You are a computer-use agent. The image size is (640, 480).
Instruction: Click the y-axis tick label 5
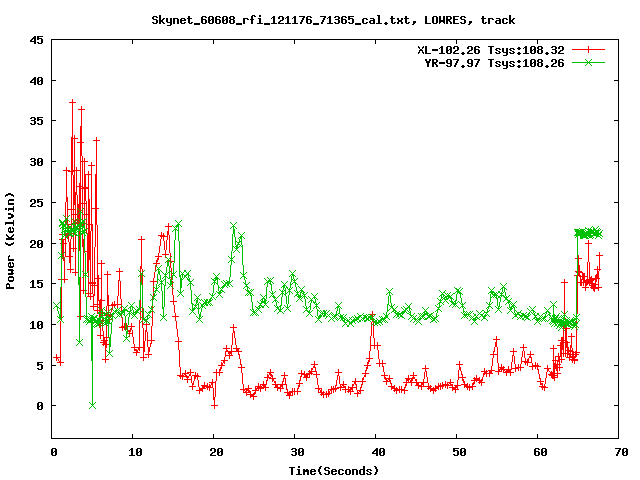click(x=40, y=366)
